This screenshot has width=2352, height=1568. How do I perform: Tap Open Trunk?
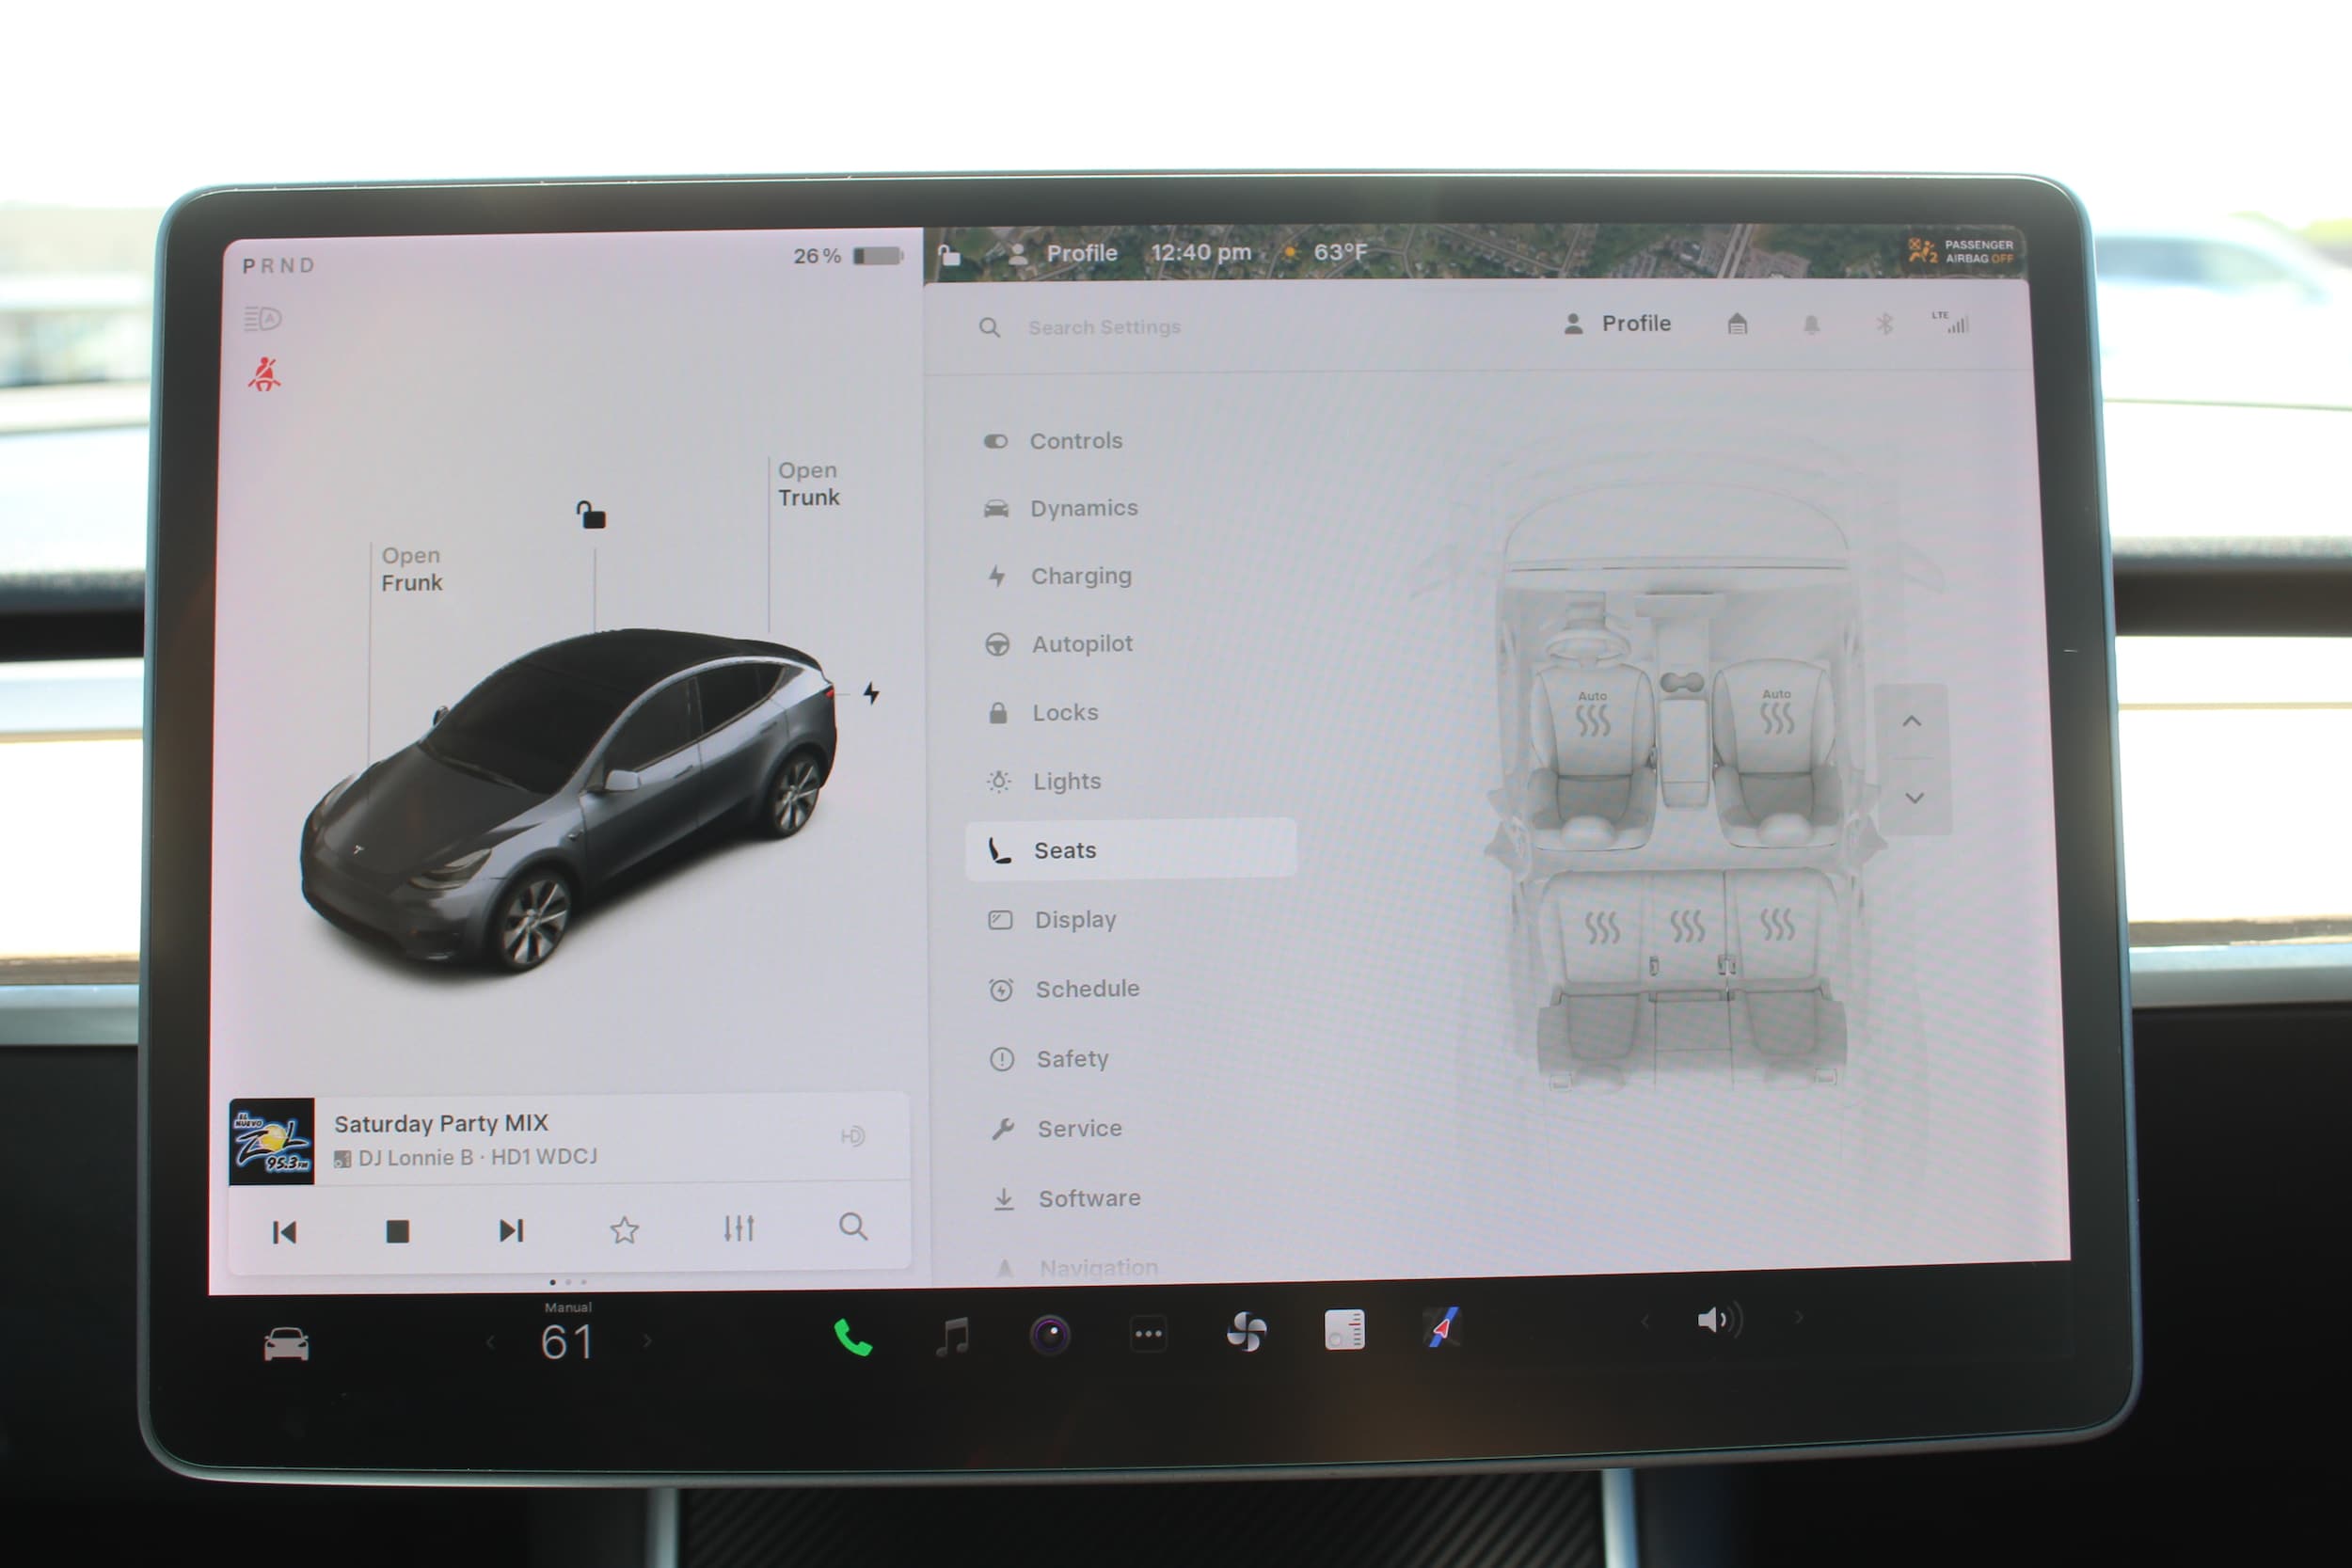tap(808, 484)
